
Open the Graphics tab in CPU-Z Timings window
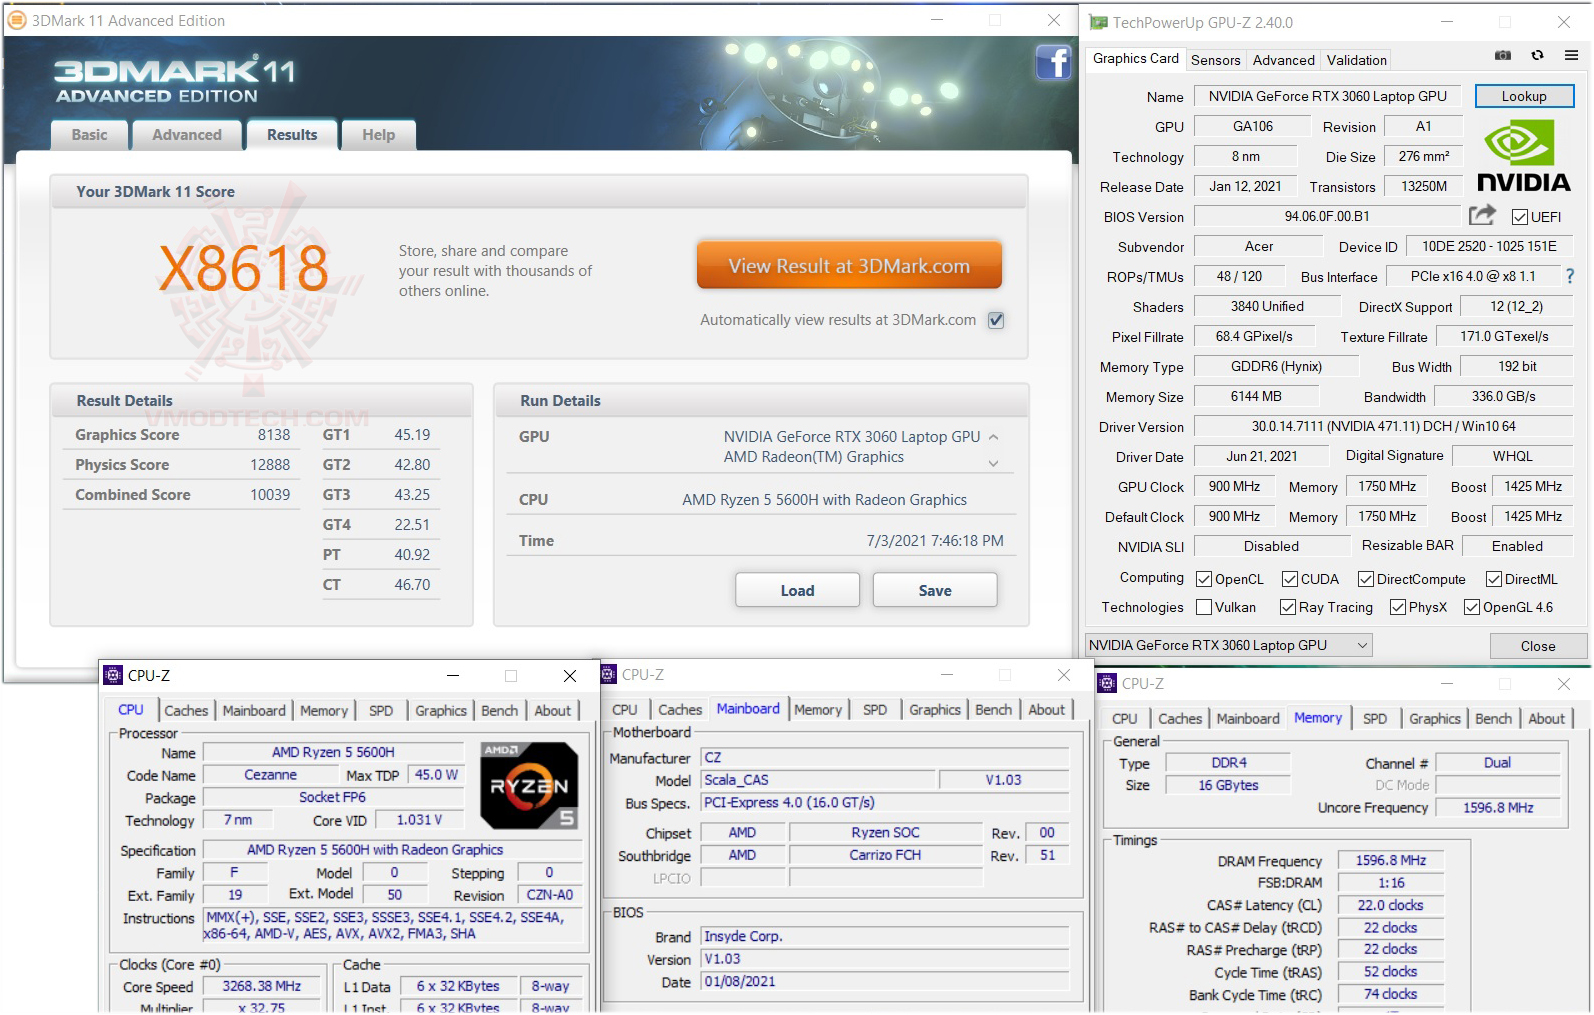pos(1434,718)
